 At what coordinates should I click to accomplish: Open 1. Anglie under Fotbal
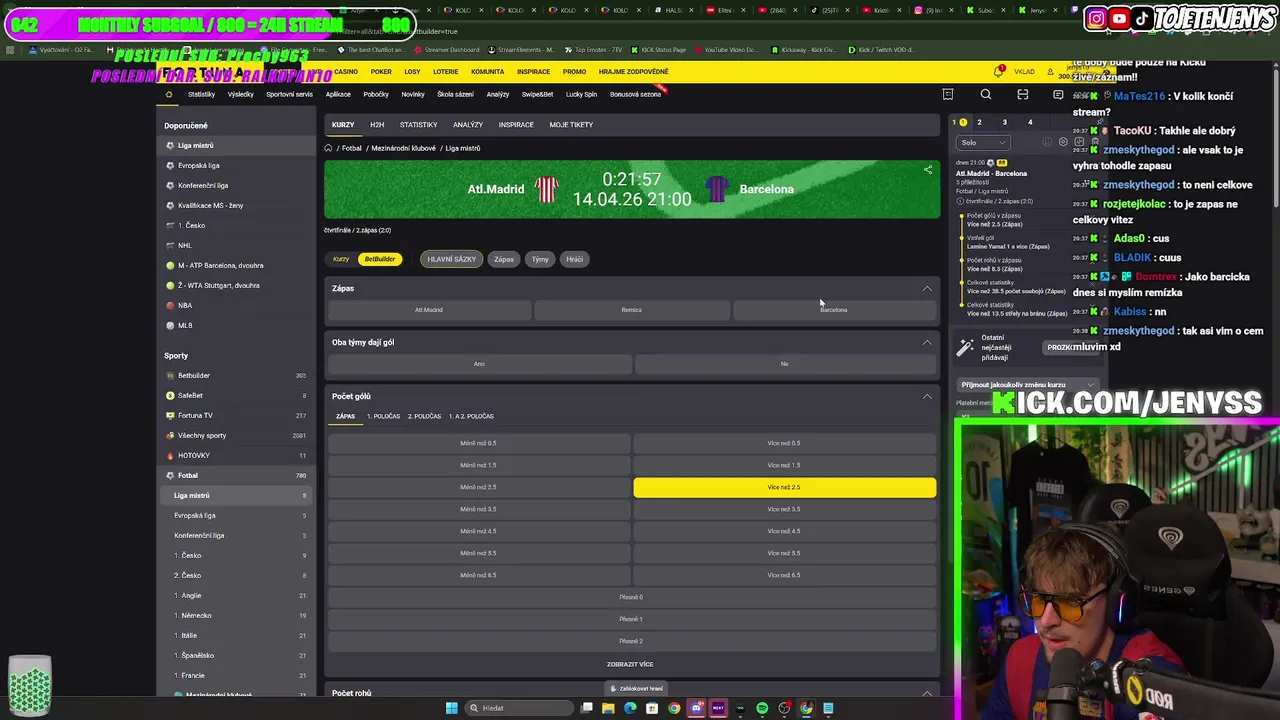(188, 595)
